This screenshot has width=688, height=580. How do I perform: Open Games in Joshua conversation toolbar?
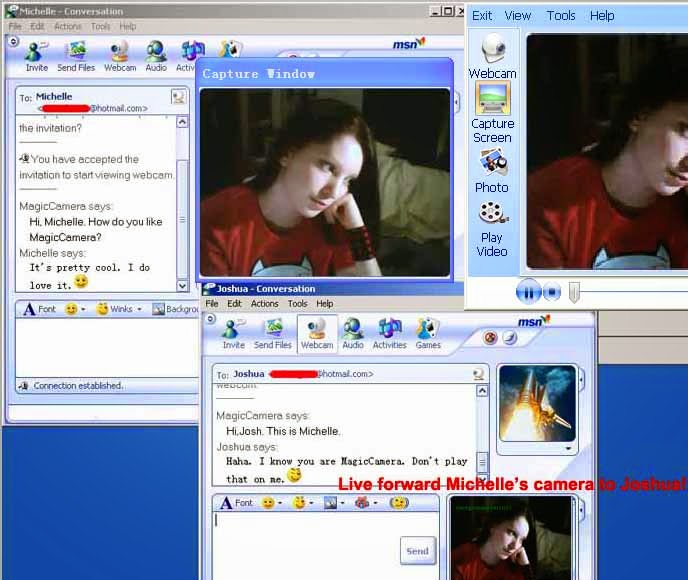[x=428, y=334]
